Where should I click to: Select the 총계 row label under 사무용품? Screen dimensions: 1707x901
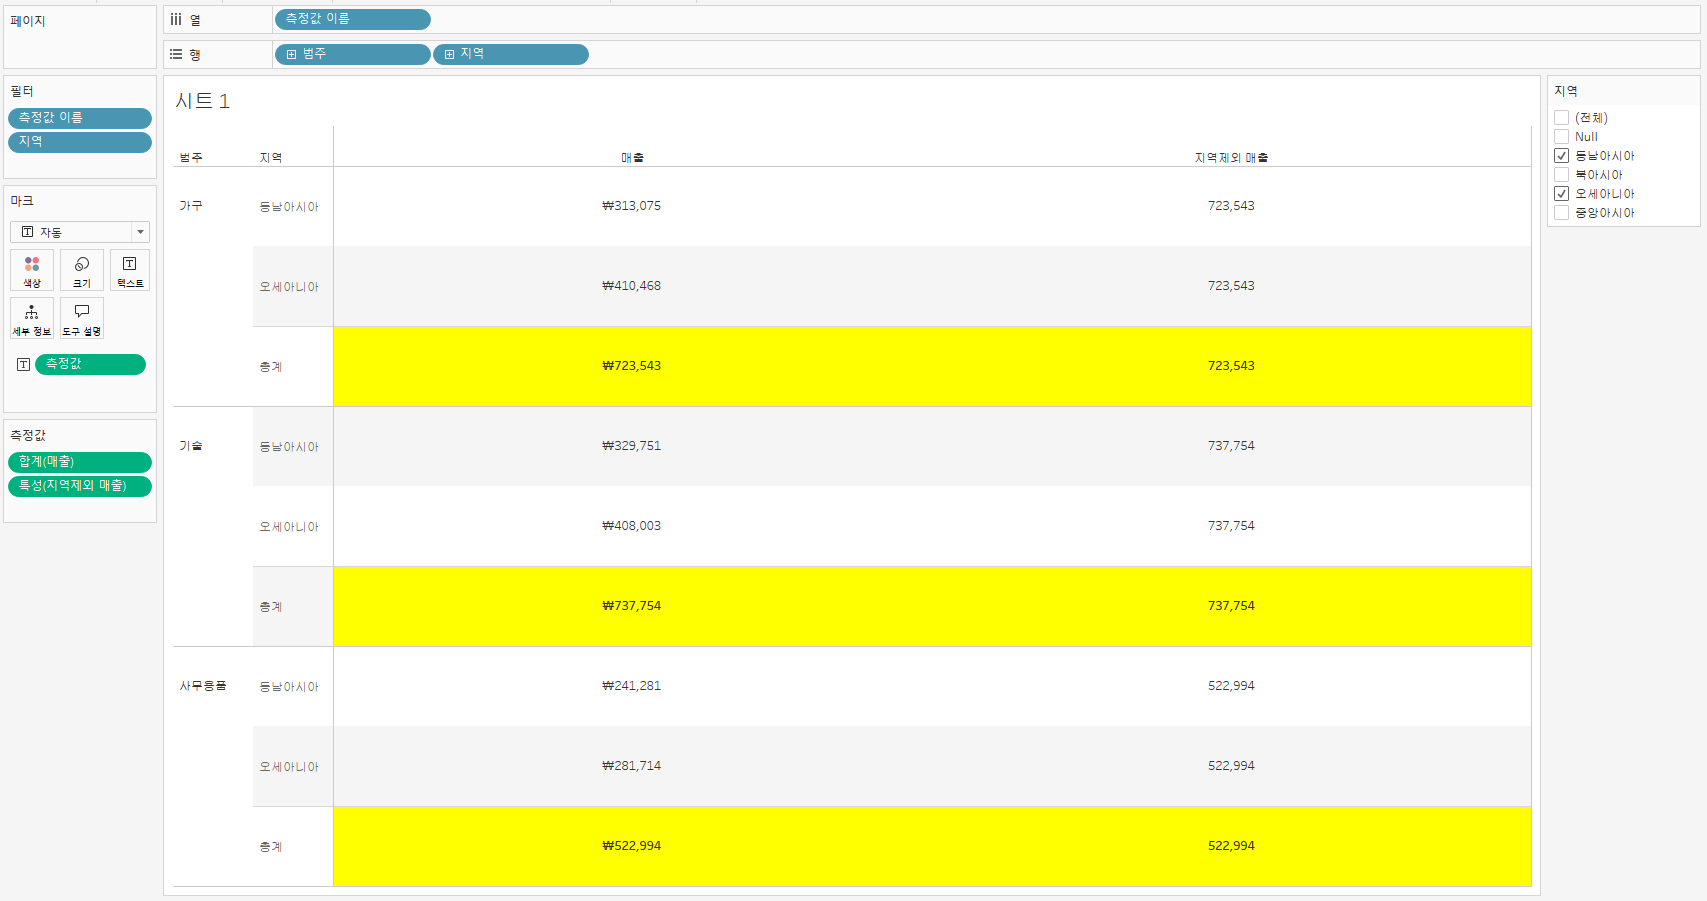[x=271, y=847]
